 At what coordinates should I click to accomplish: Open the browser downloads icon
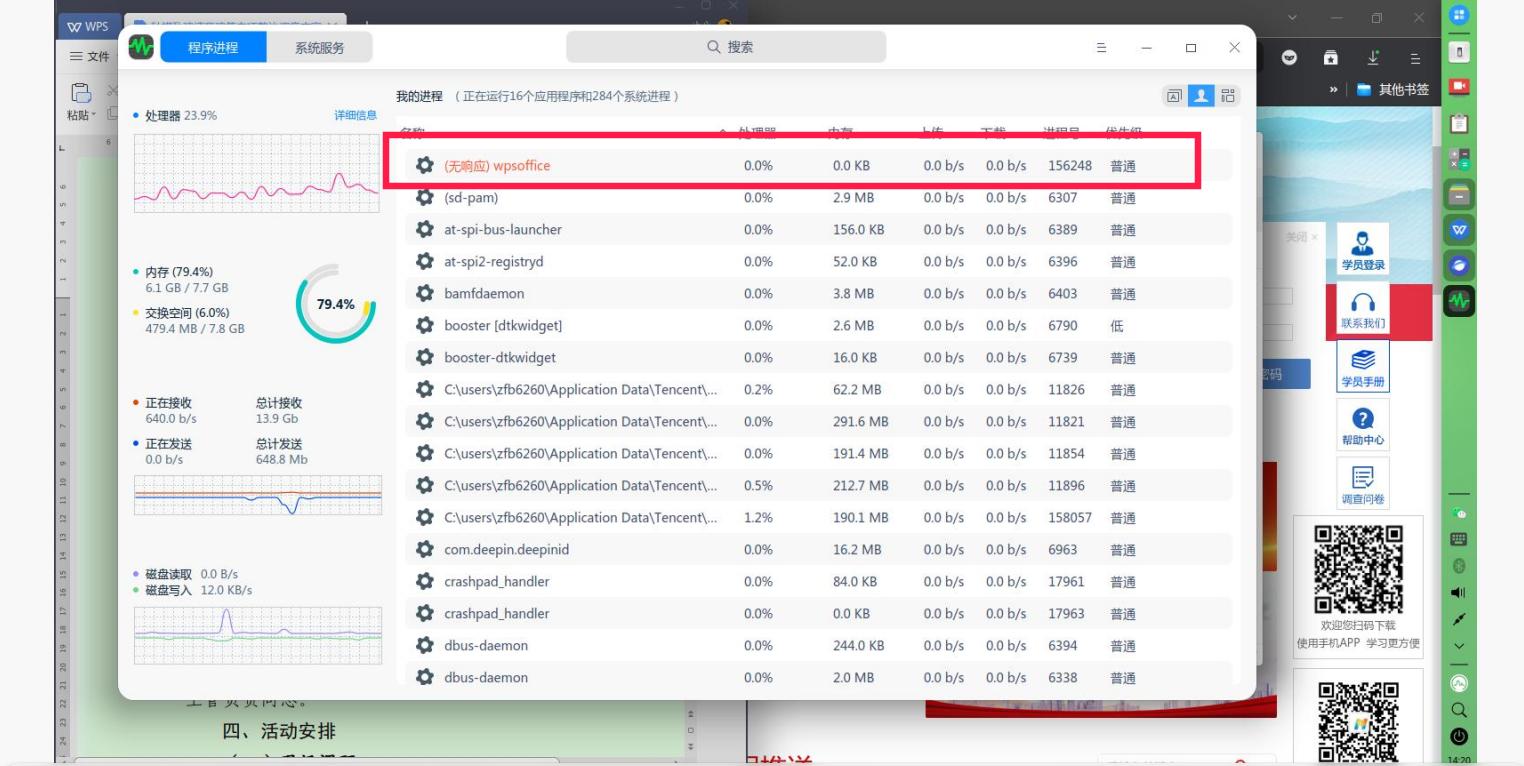(x=1373, y=58)
